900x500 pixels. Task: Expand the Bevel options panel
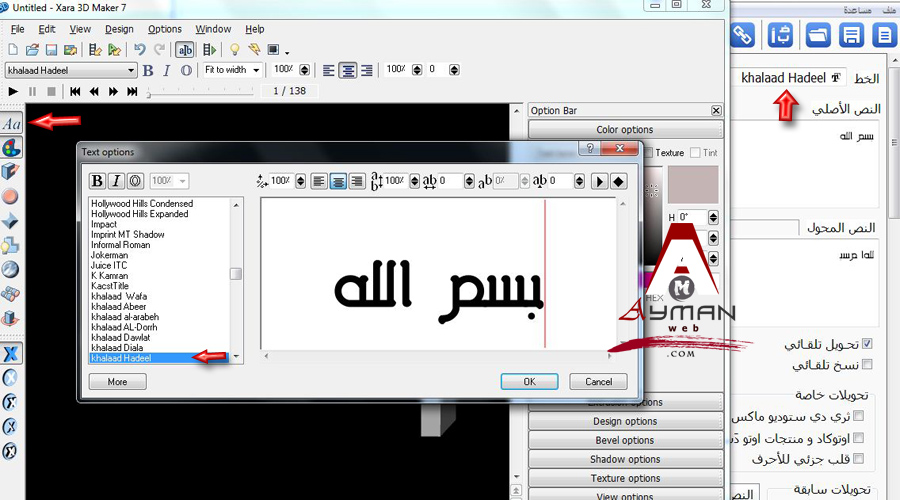[624, 440]
